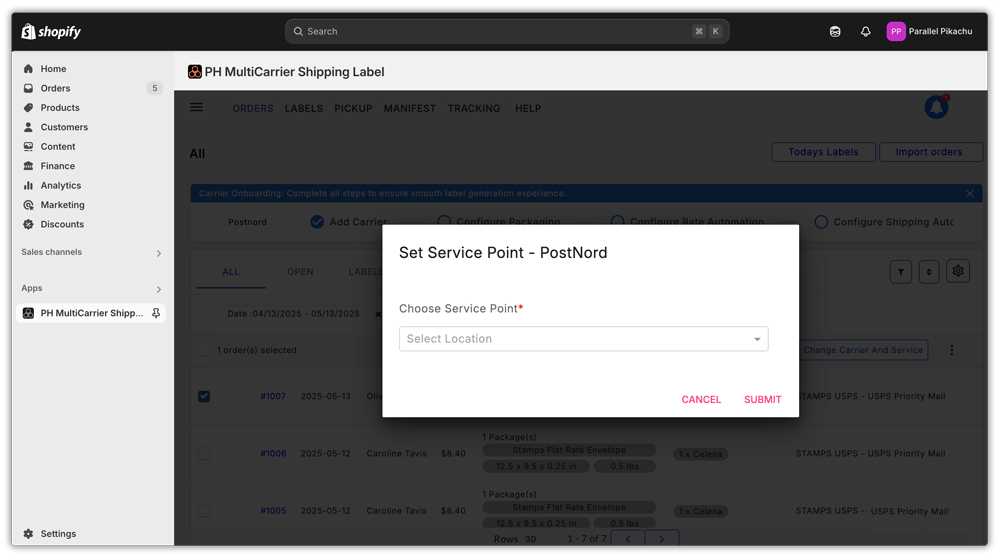Click the orders count badge 5
Screen dimensions: 1000x560
tap(154, 88)
